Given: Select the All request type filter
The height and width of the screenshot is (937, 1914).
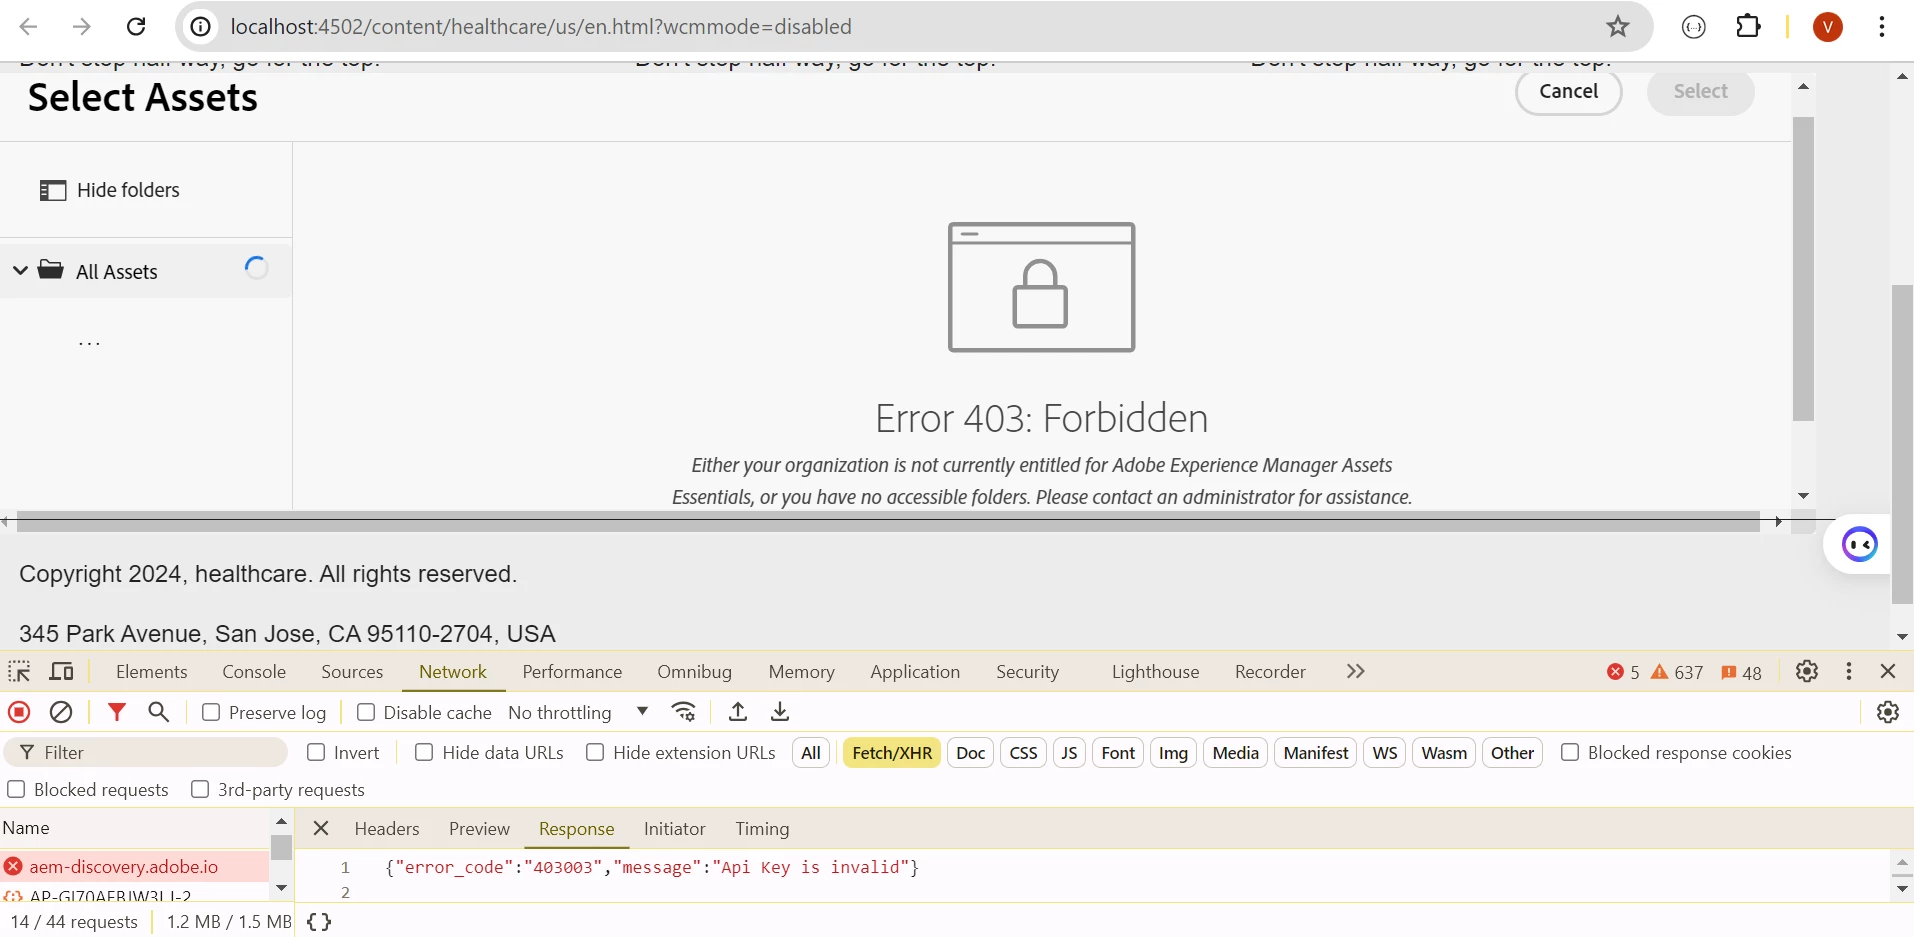Looking at the screenshot, I should click(x=811, y=753).
